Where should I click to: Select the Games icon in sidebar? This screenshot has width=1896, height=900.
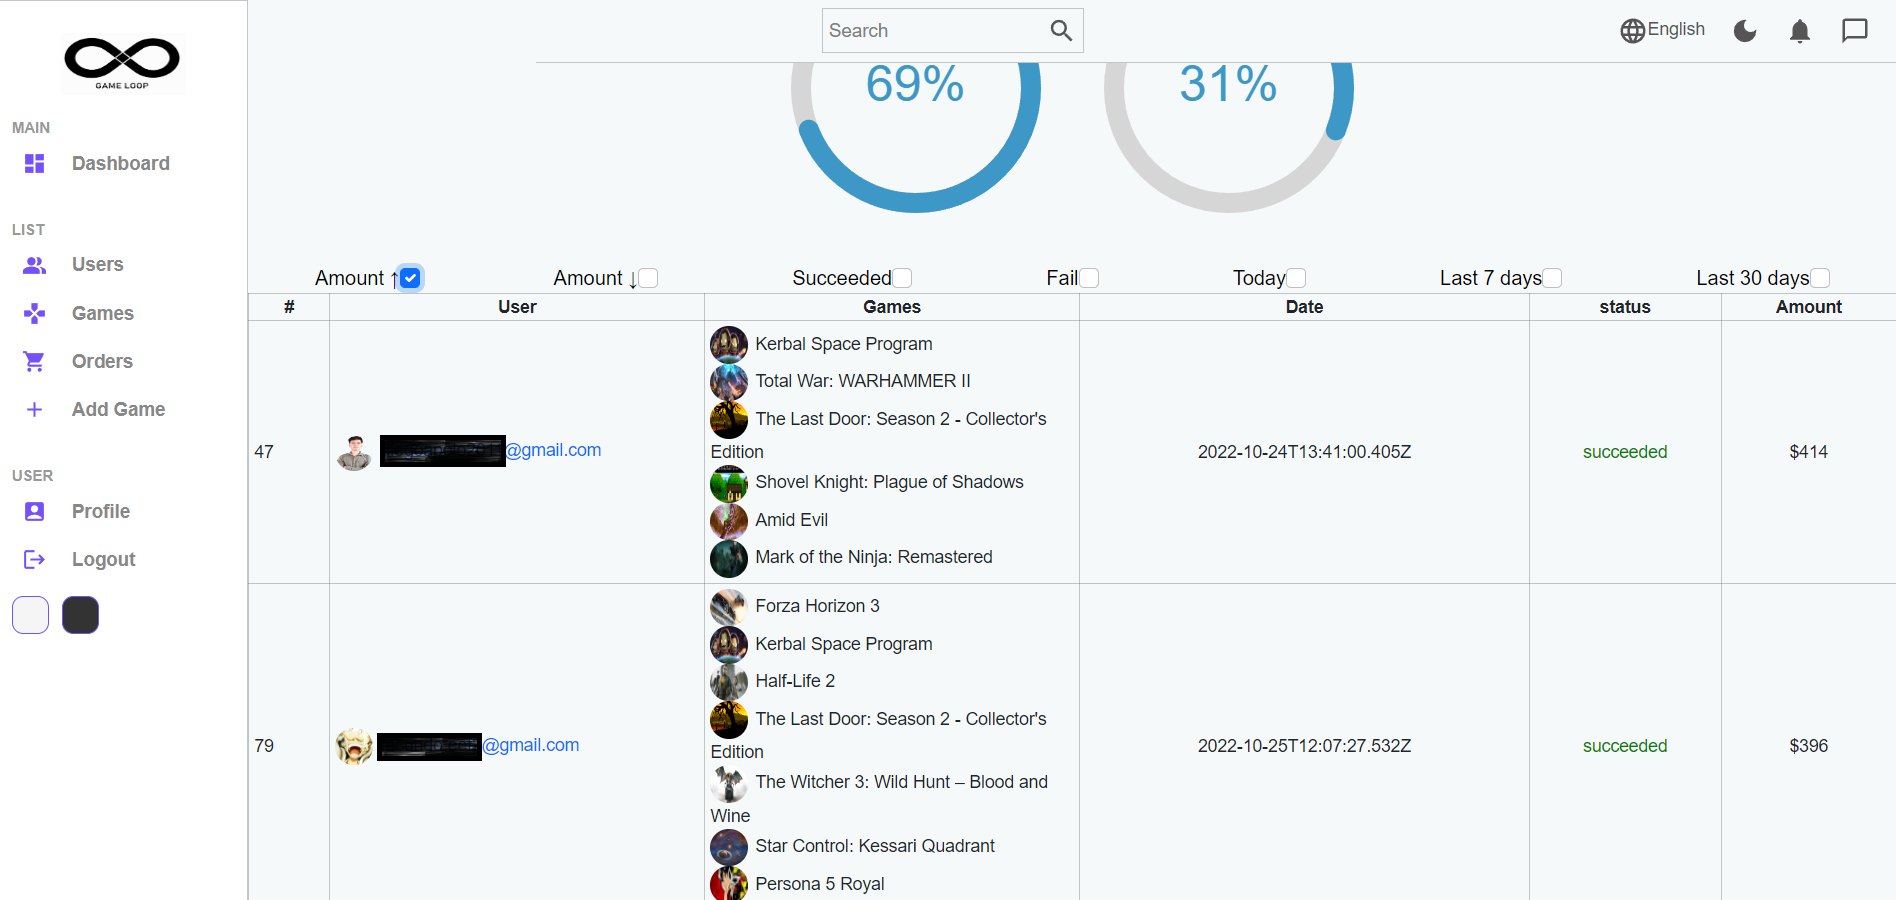pyautogui.click(x=34, y=313)
